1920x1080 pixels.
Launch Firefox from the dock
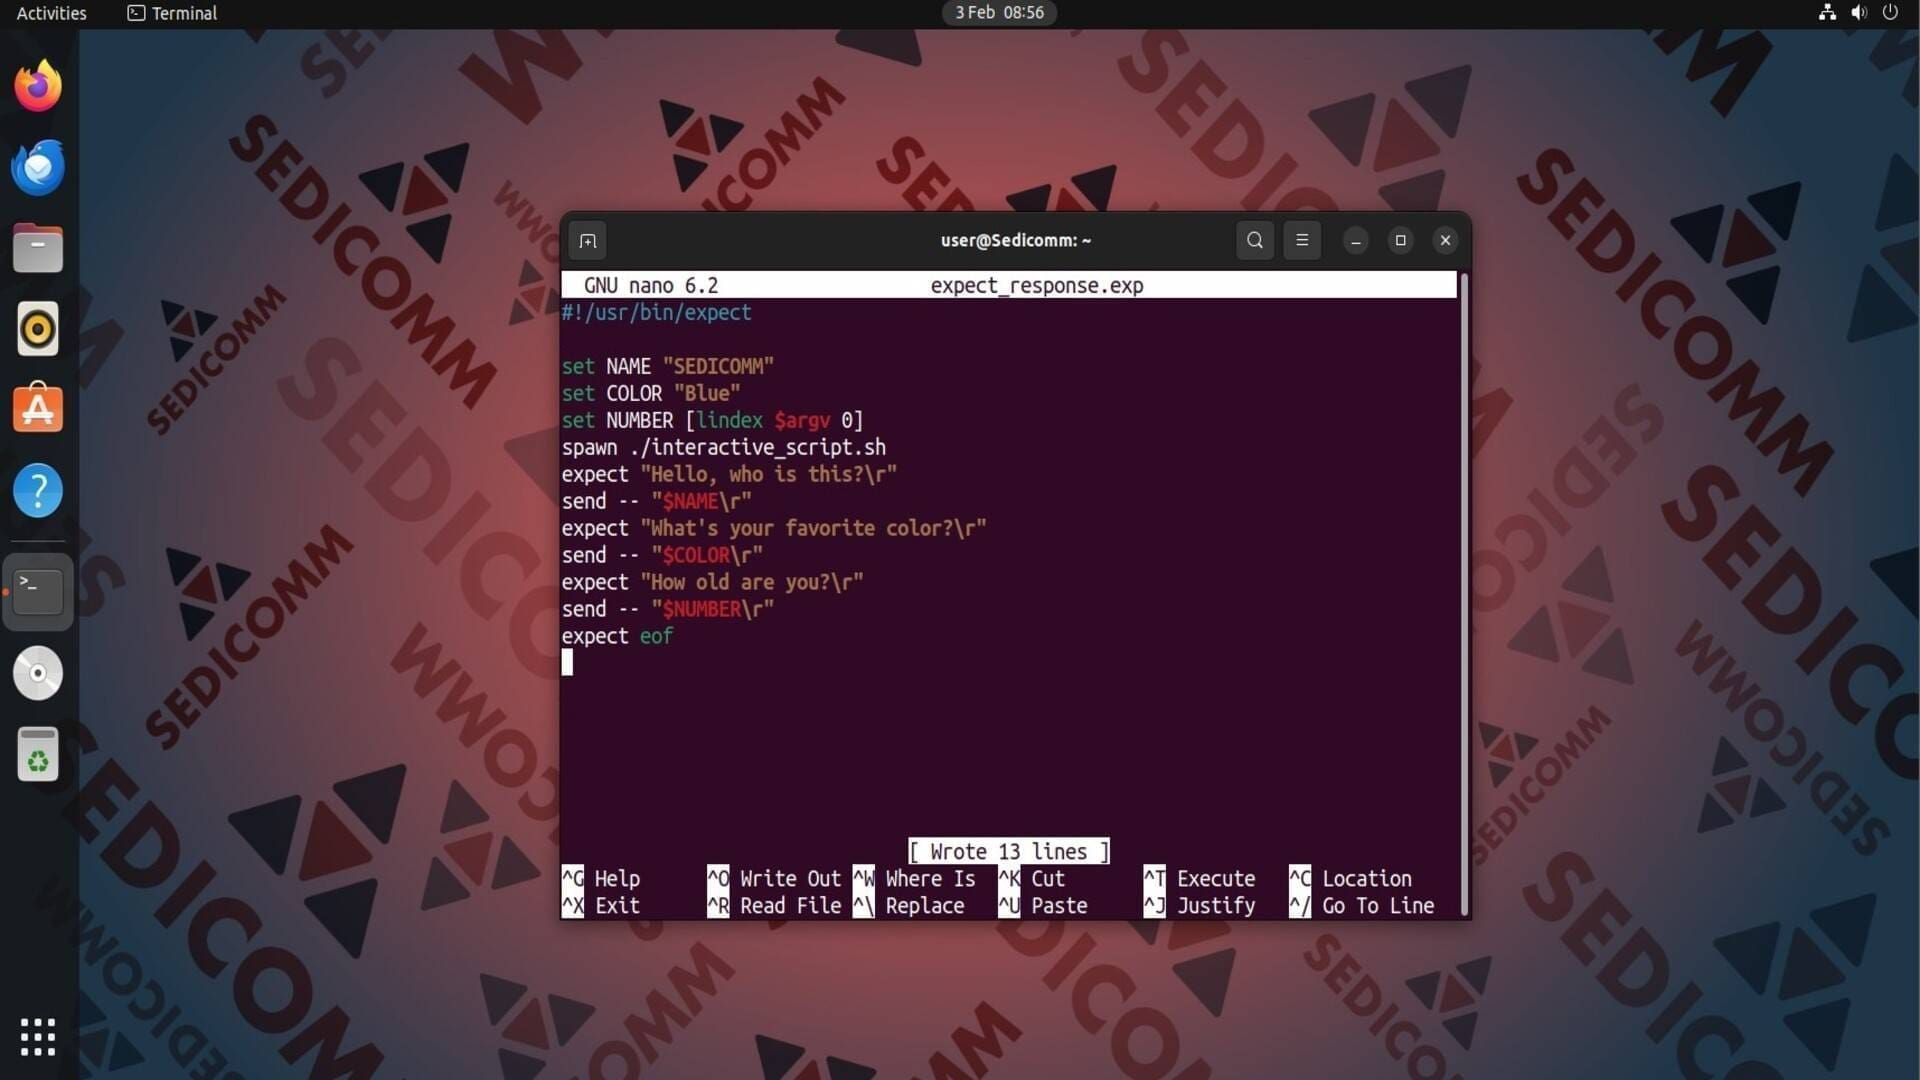(x=38, y=86)
